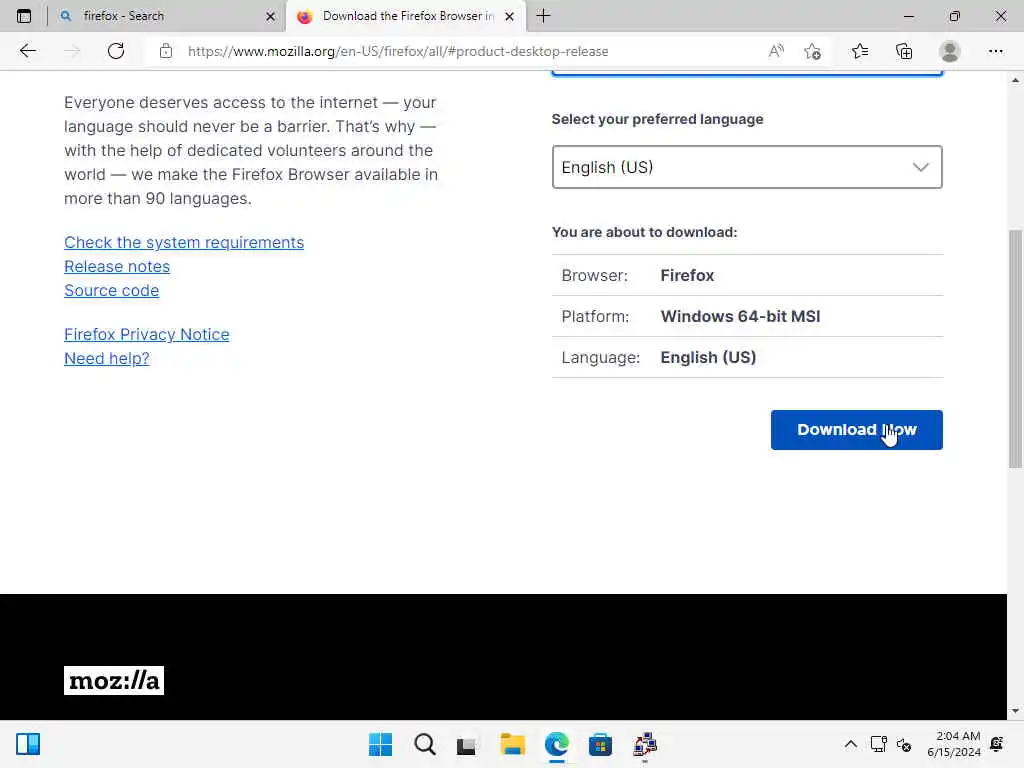
Task: Open Check the system requirements link
Action: [x=184, y=242]
